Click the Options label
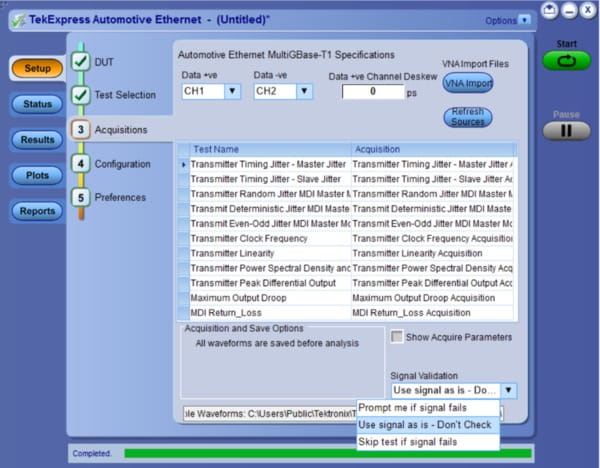The image size is (600, 468). tap(501, 20)
